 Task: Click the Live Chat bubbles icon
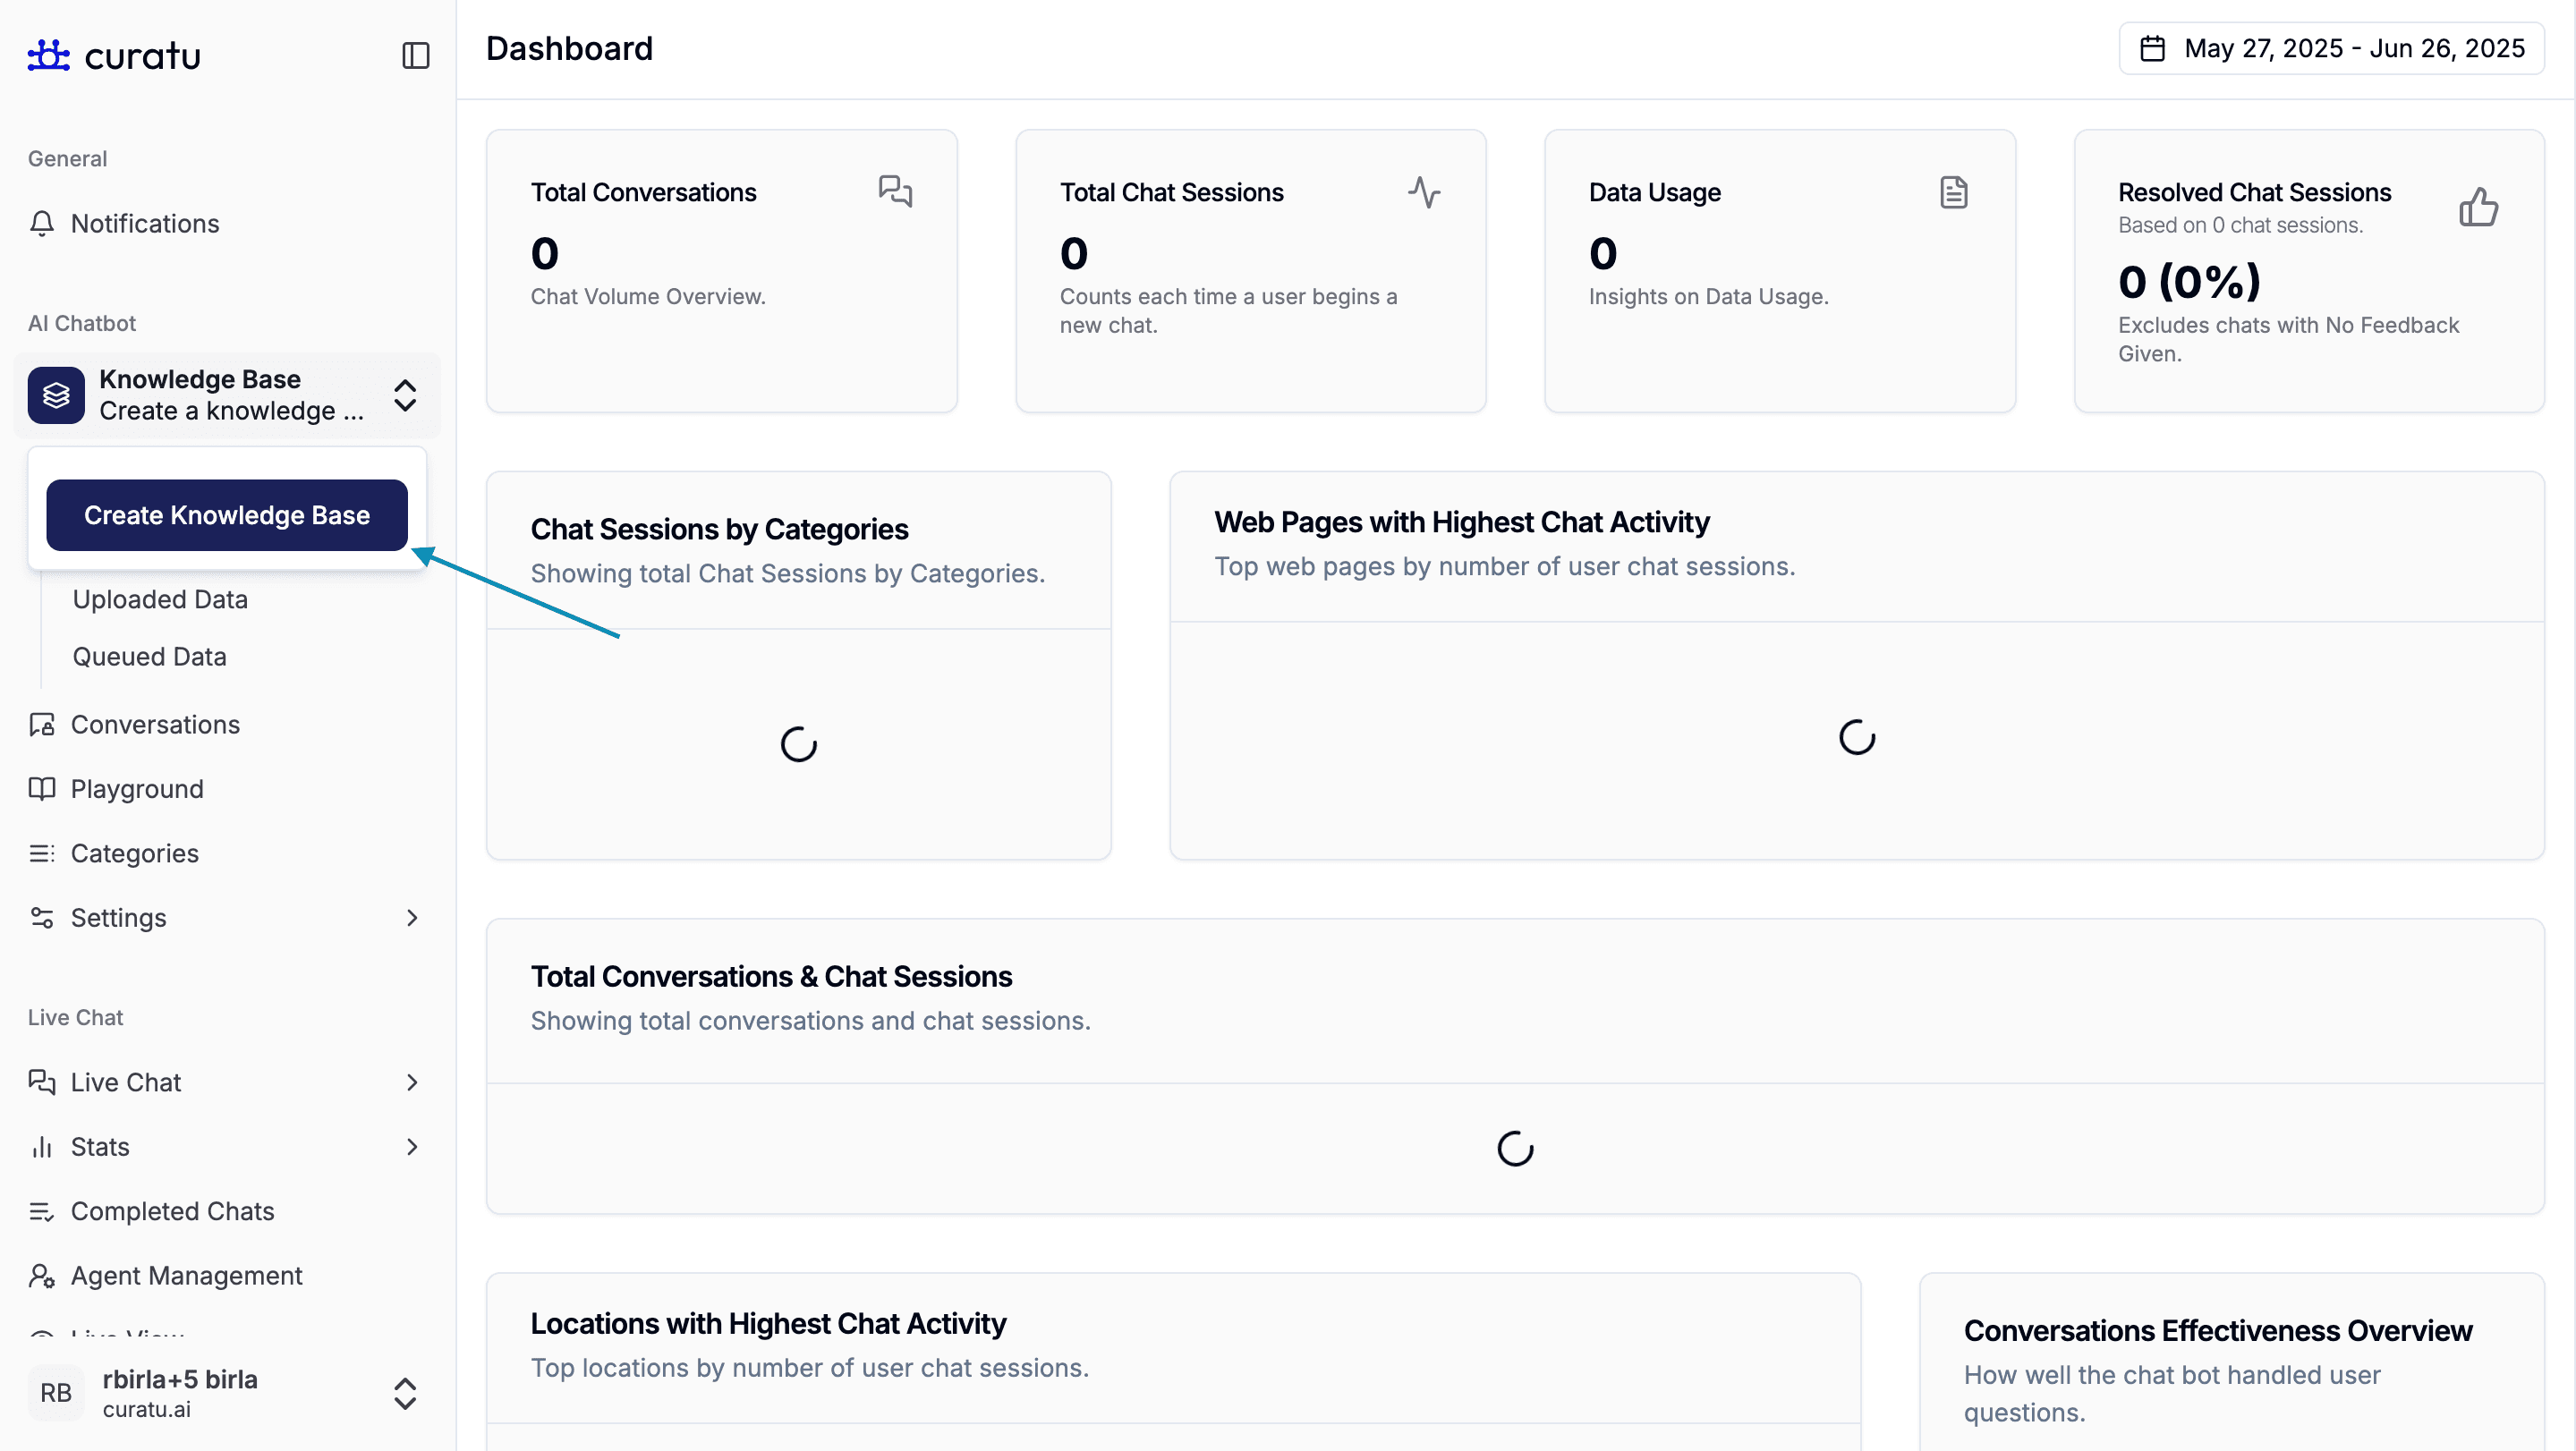click(42, 1082)
